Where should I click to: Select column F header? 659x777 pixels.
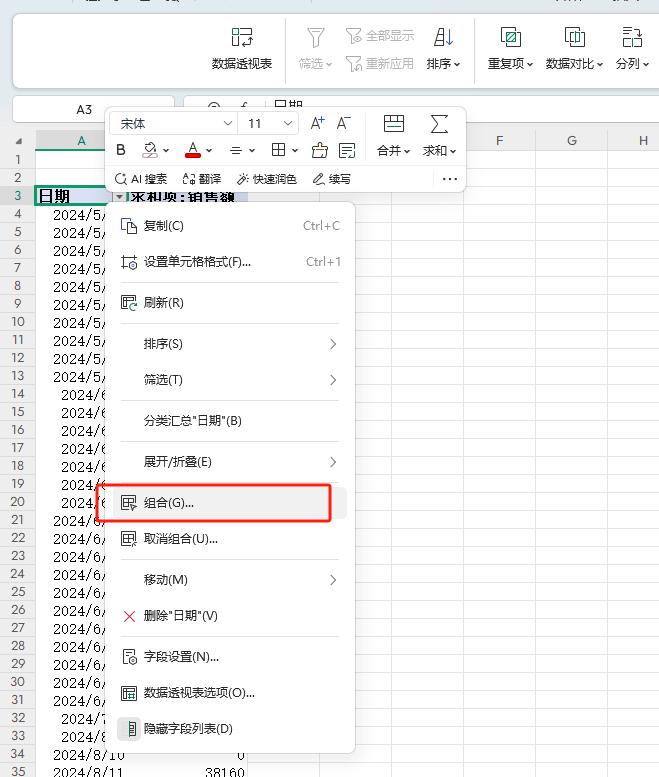coord(499,141)
